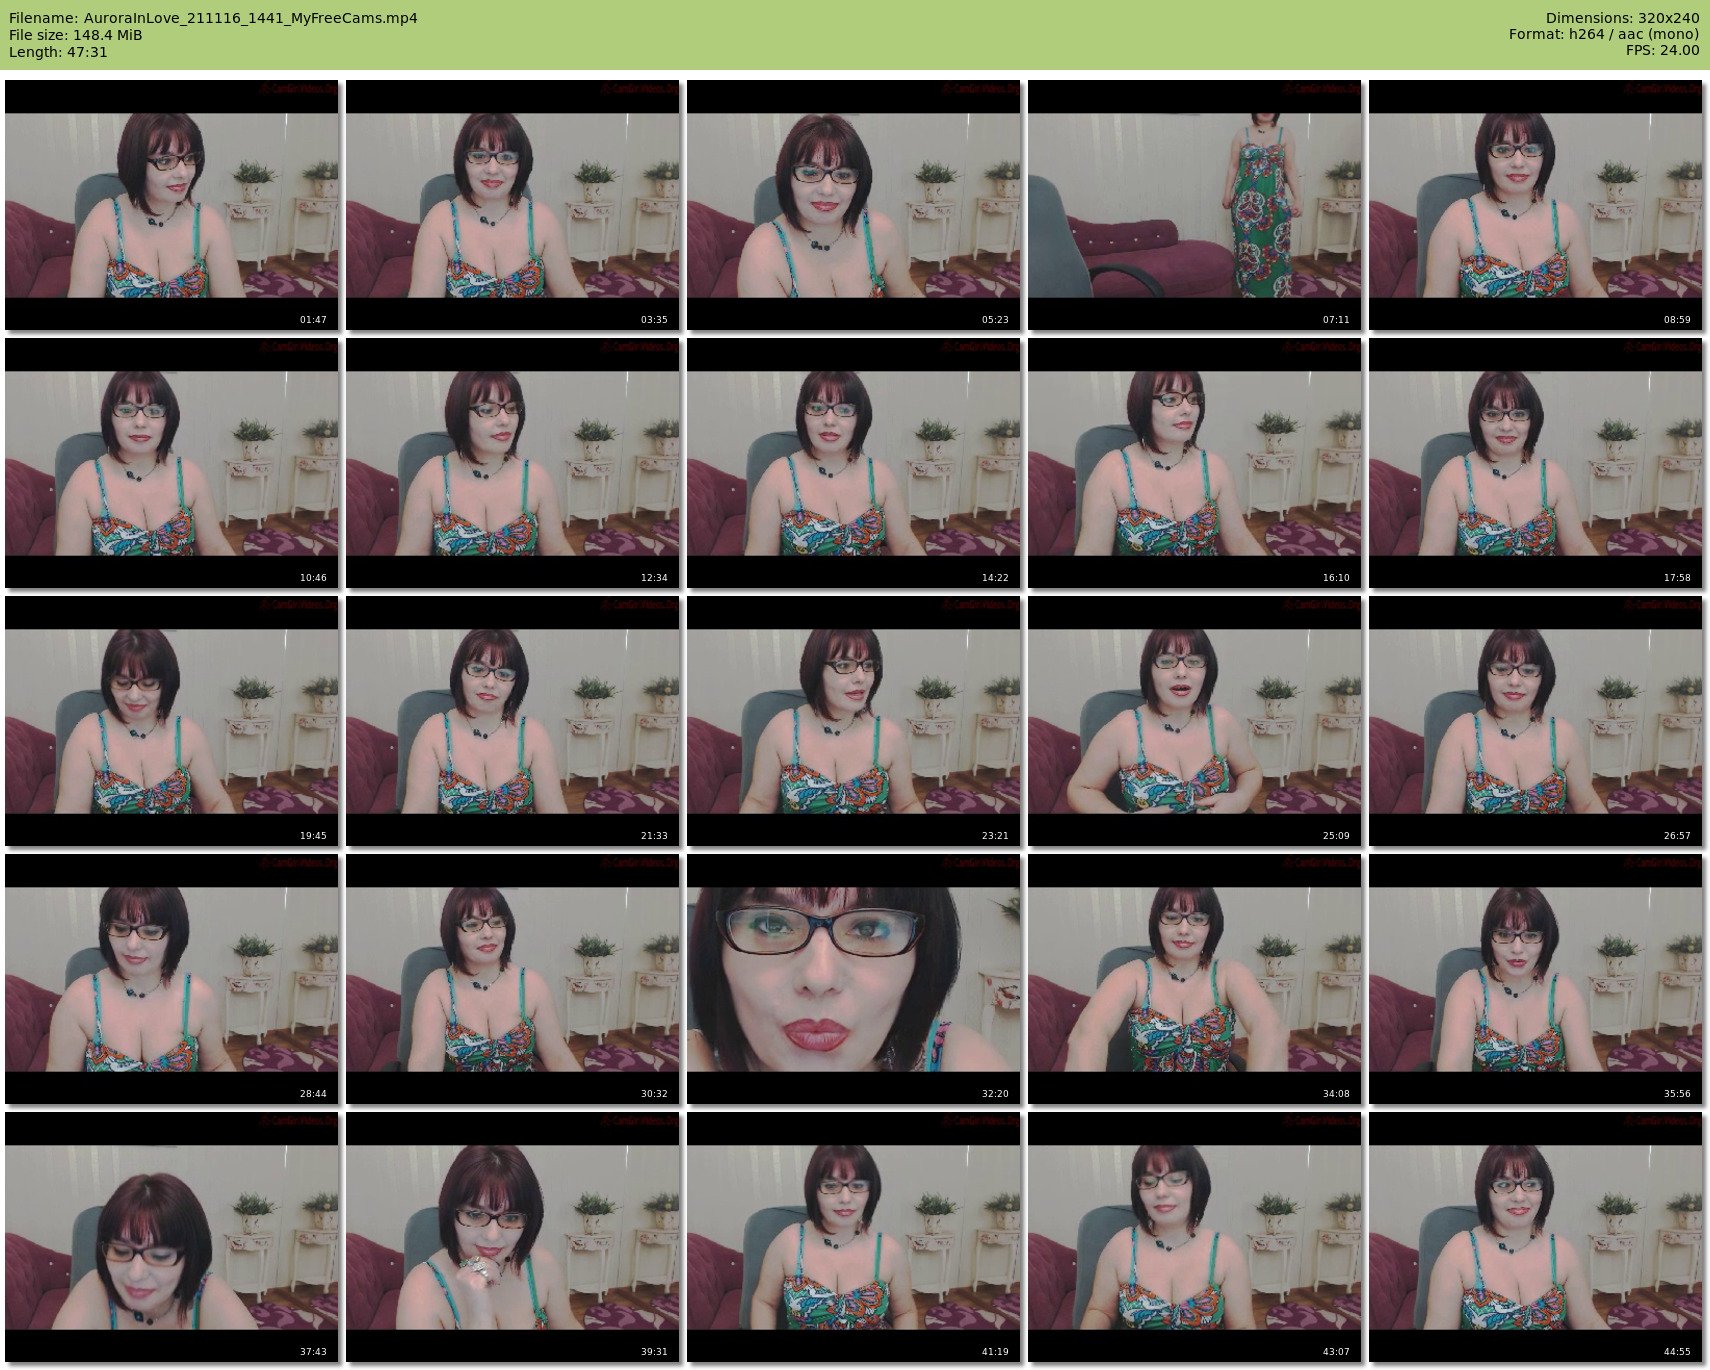This screenshot has height=1370, width=1710.
Task: Click the filename text in the header
Action: pyautogui.click(x=213, y=18)
